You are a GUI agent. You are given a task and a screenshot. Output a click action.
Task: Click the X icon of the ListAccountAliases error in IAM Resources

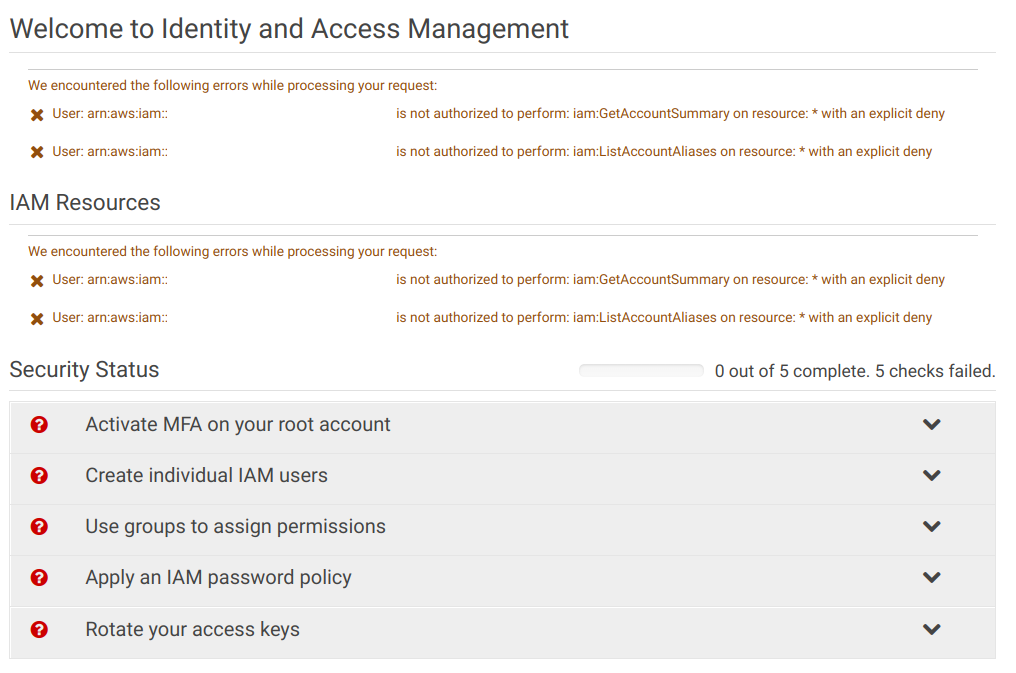pos(37,319)
